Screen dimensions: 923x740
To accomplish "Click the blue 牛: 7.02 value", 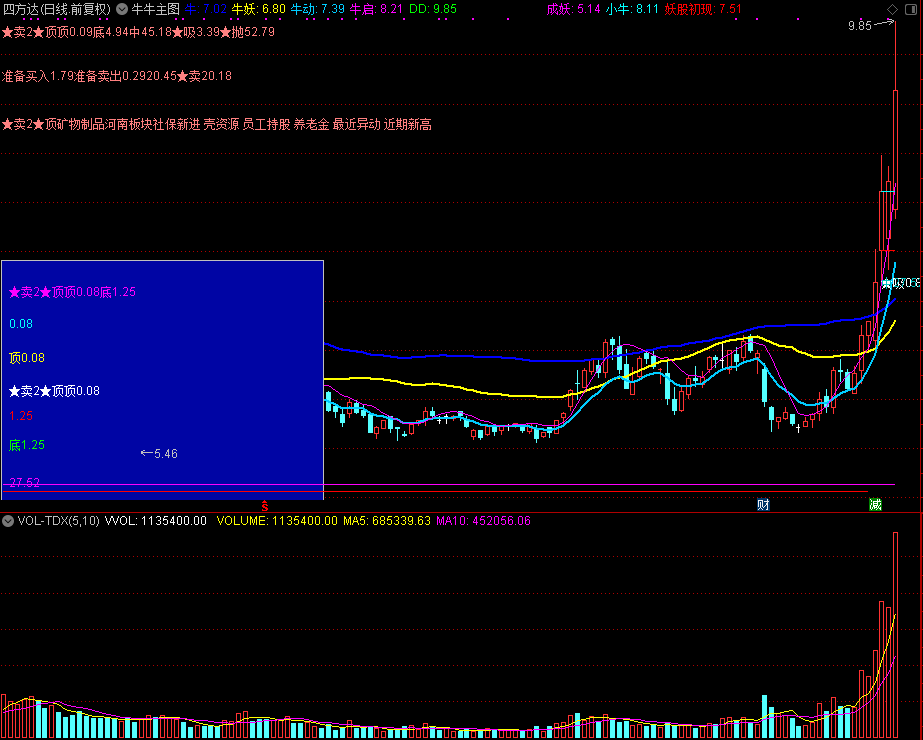I will click(205, 9).
